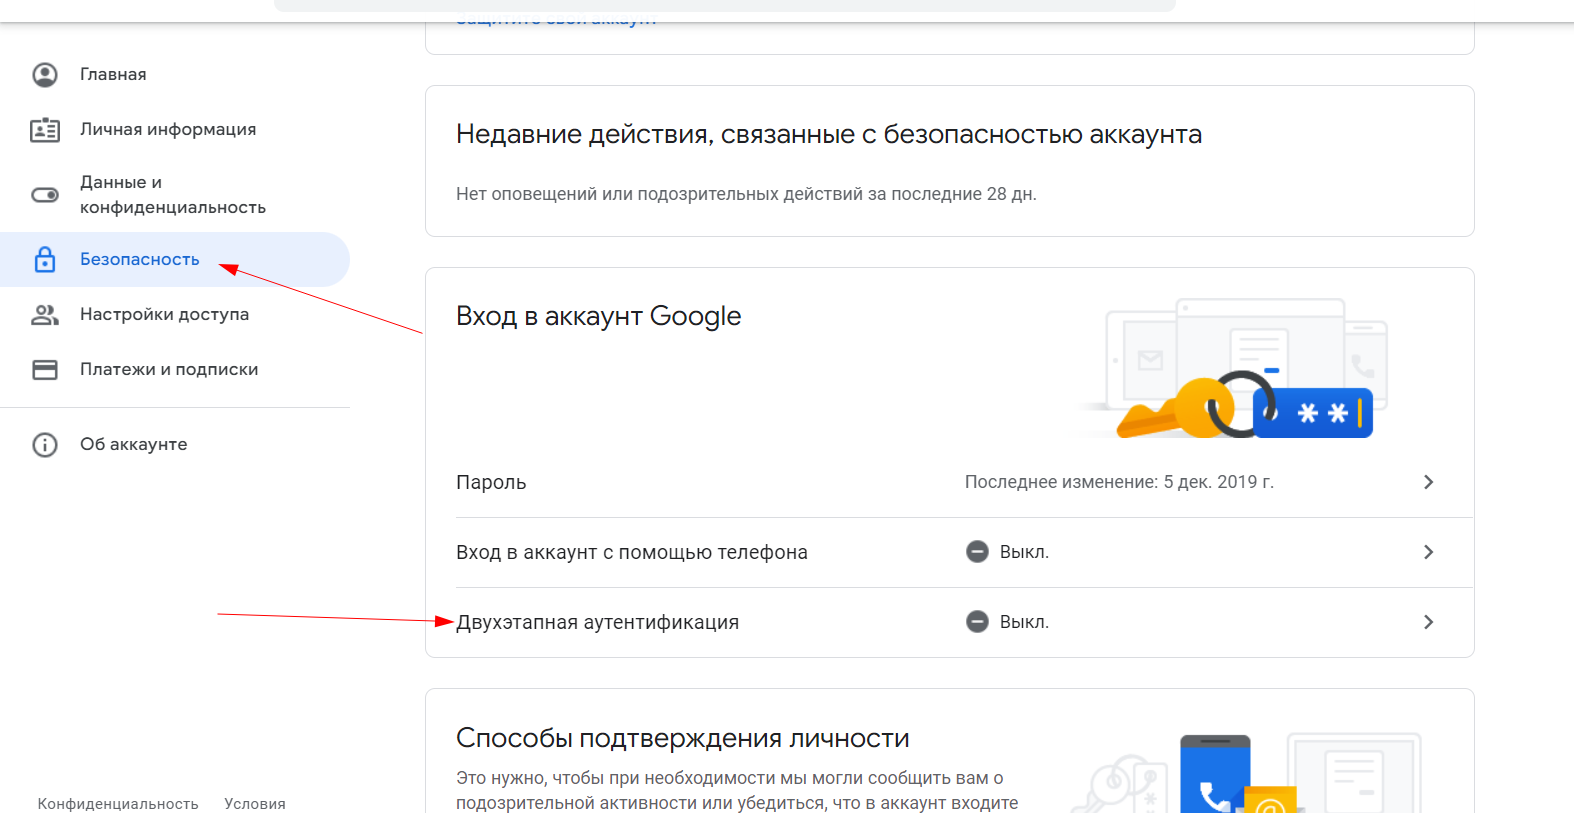
Task: Select the Двухэтапная аутентификация label
Action: [x=598, y=622]
